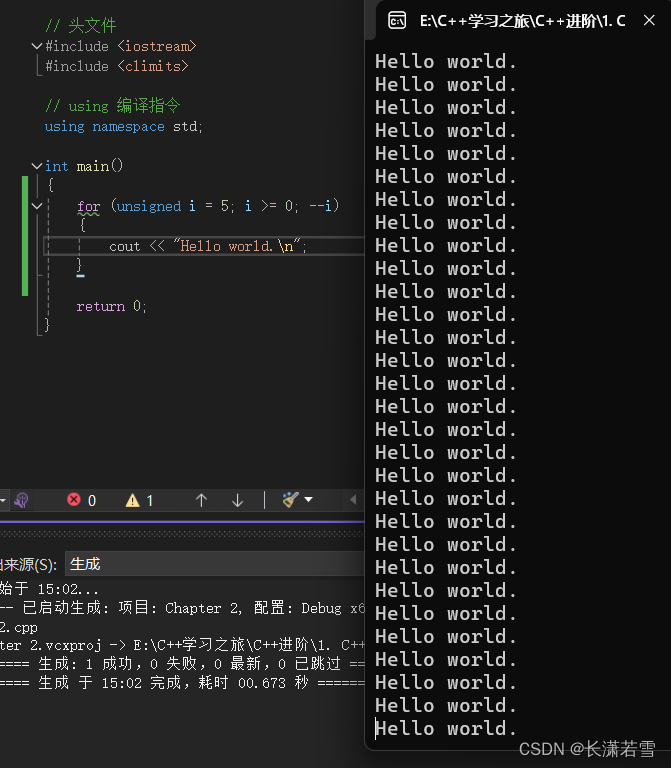671x768 pixels.
Task: Click the '#include <iostream>' line
Action: (120, 46)
